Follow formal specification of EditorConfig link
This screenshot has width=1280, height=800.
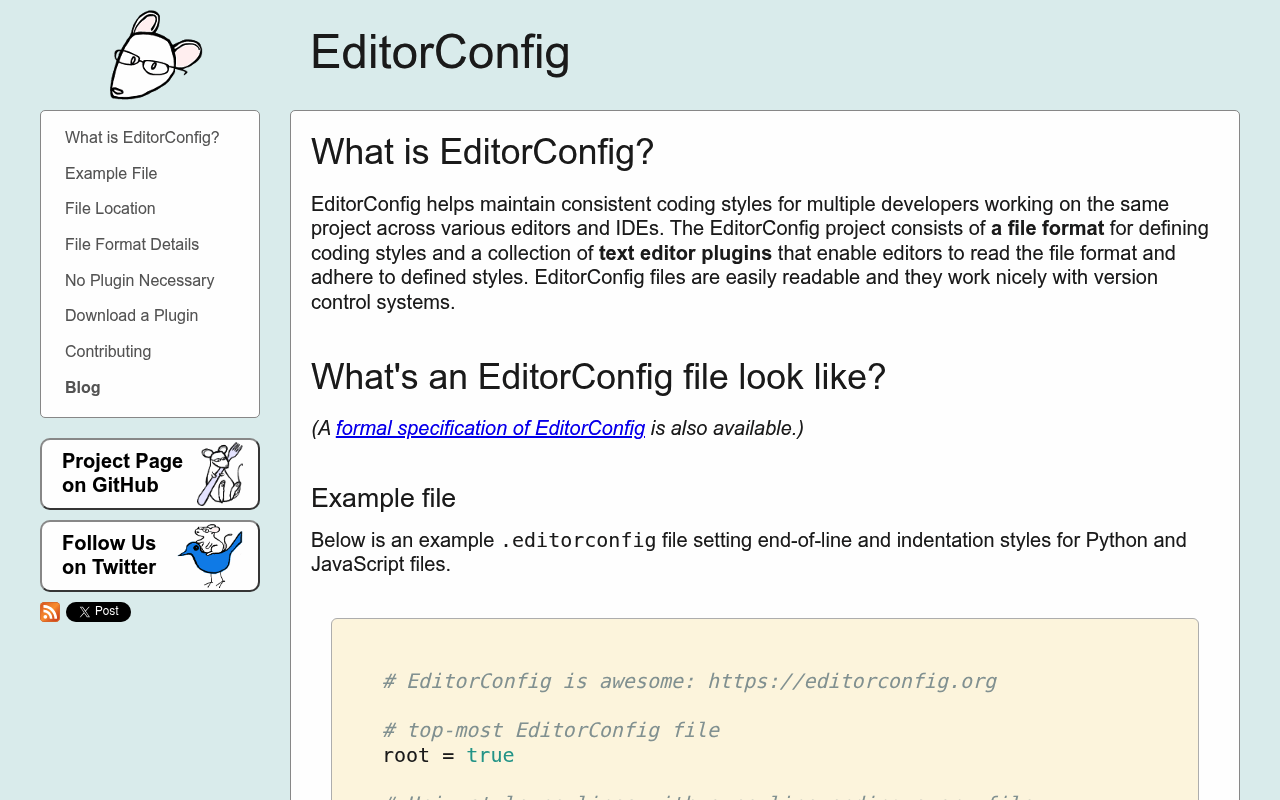click(x=490, y=428)
